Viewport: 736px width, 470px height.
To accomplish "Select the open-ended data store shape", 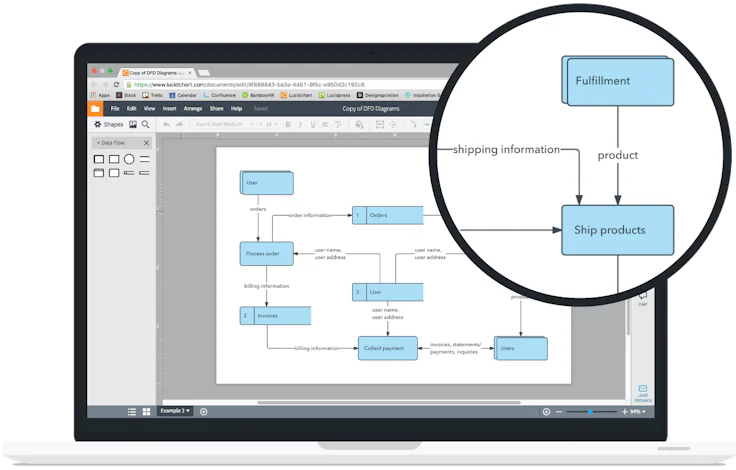I will [x=145, y=173].
